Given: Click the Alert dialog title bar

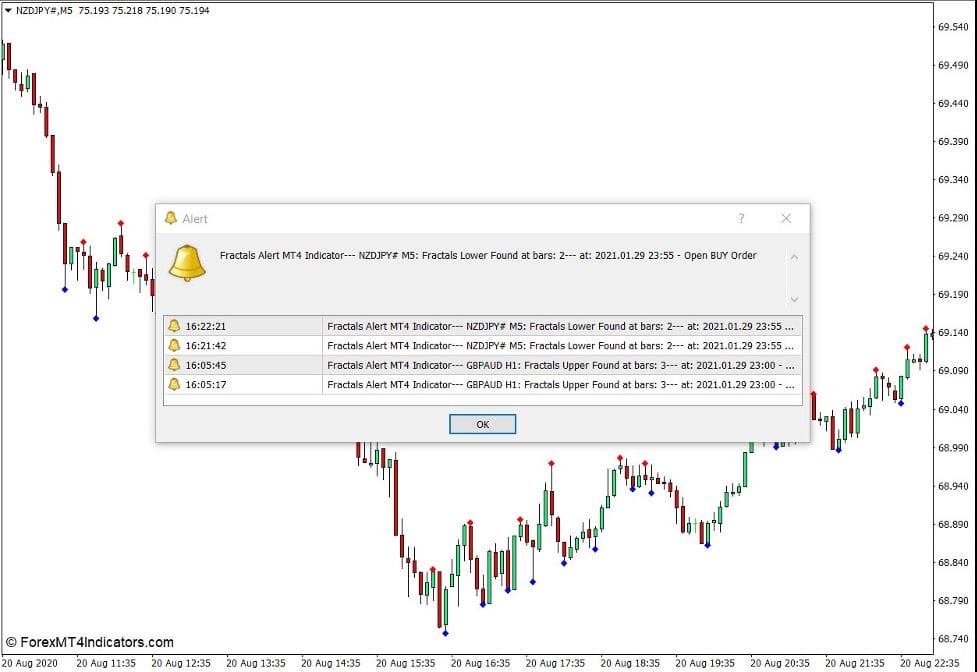Looking at the screenshot, I should pos(450,218).
